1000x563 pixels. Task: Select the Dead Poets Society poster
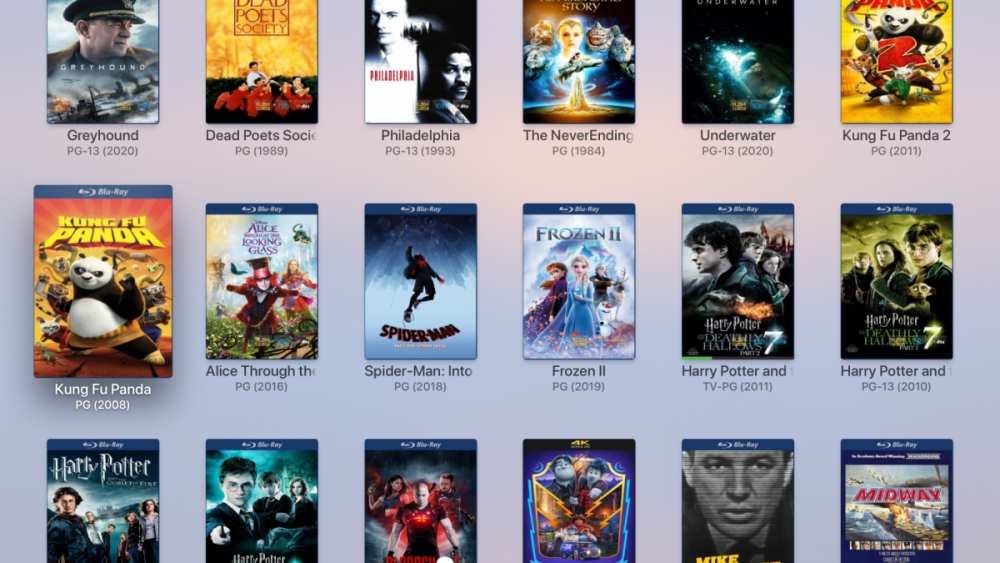point(261,61)
